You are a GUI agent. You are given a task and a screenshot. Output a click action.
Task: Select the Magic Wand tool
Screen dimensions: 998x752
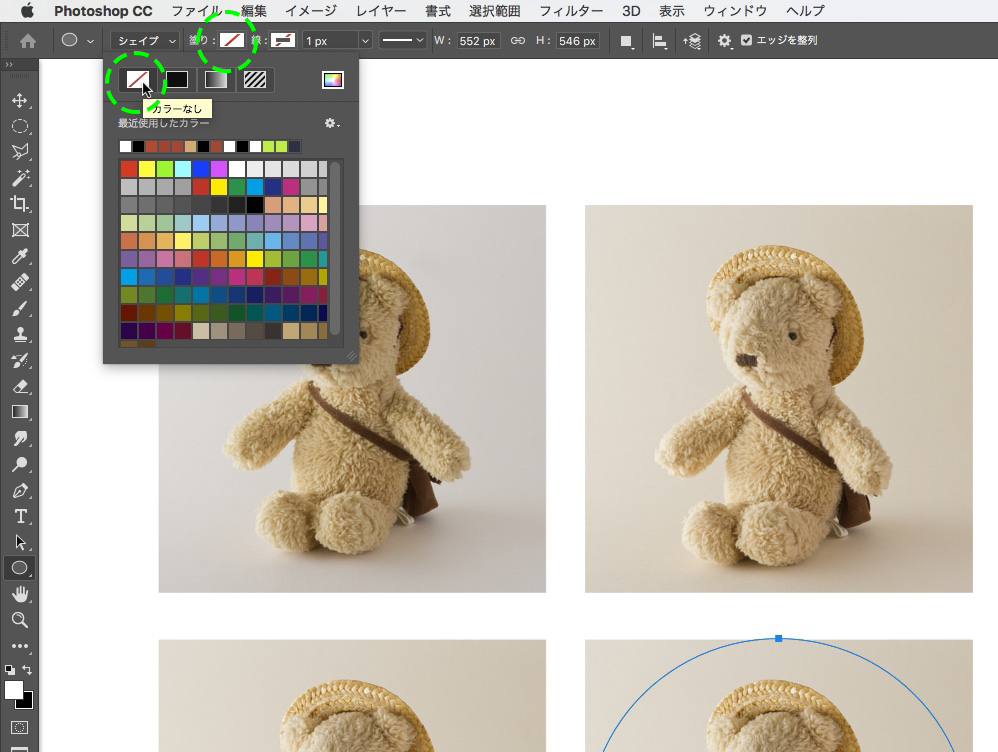19,178
